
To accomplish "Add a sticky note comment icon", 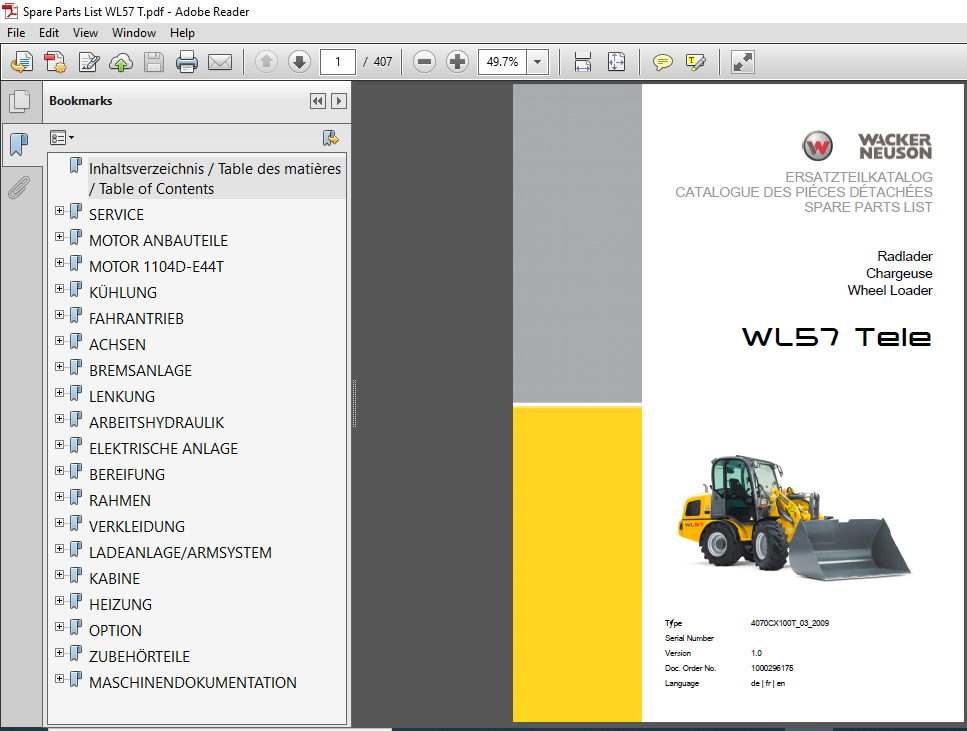I will (662, 62).
